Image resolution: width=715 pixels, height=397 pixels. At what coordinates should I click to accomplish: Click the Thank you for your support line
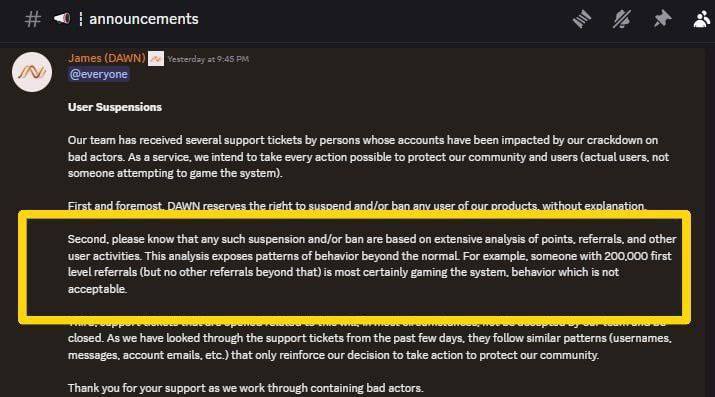tap(246, 388)
